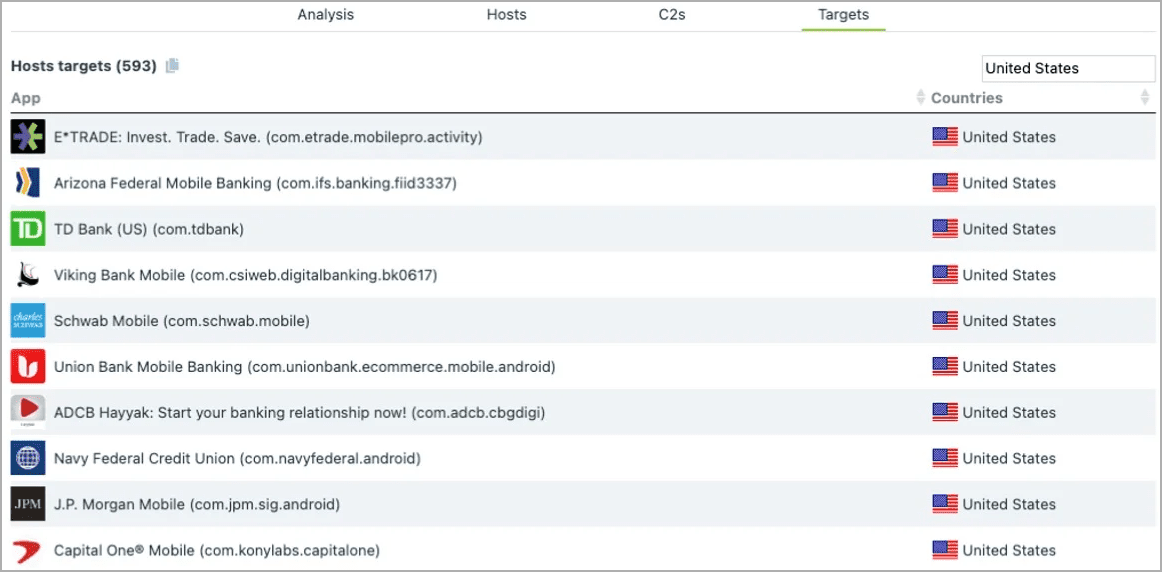Click the TD Bank green logo icon
1162x572 pixels.
(28, 229)
